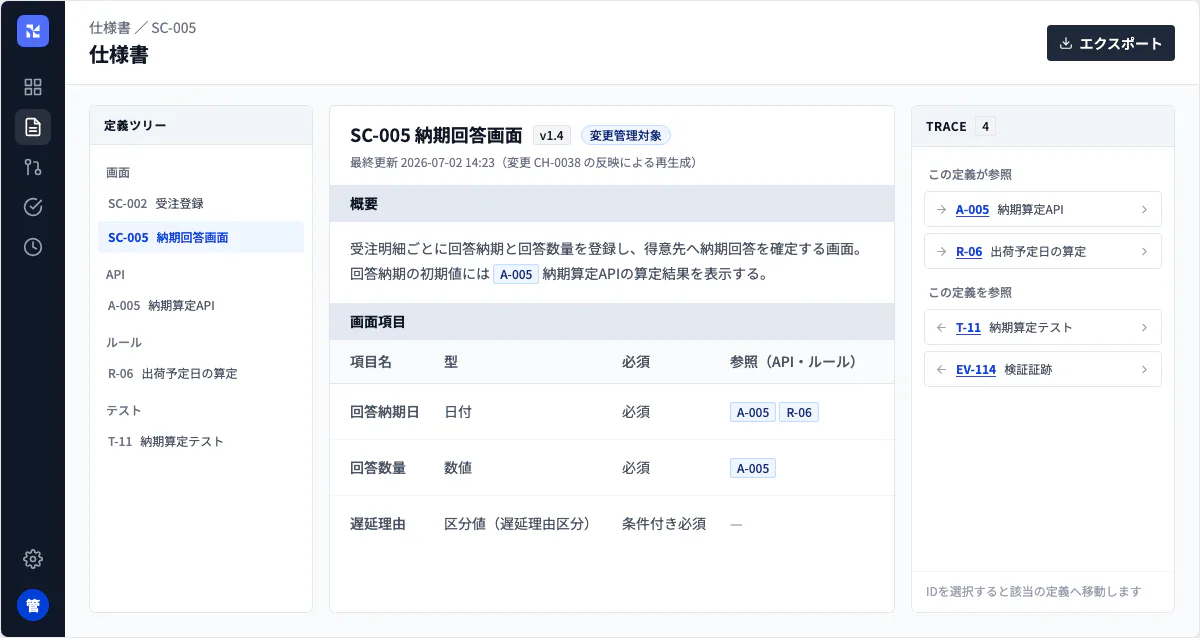Click chevron on EV-114 検証証跡 trace row

(1144, 370)
